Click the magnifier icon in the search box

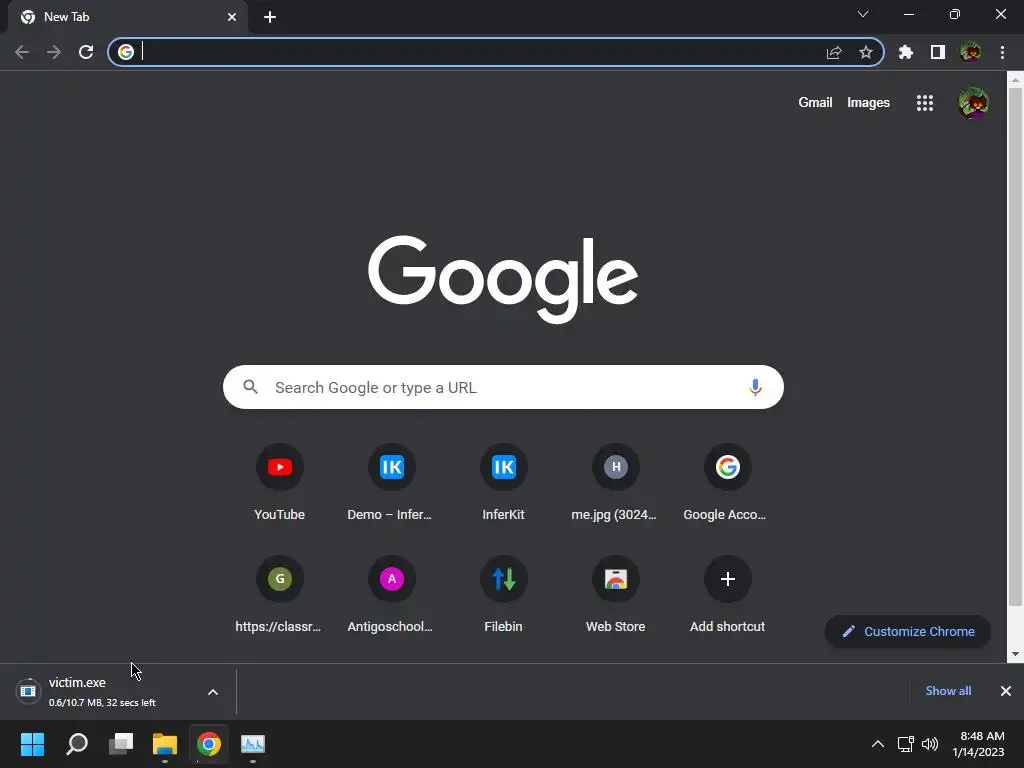(250, 387)
